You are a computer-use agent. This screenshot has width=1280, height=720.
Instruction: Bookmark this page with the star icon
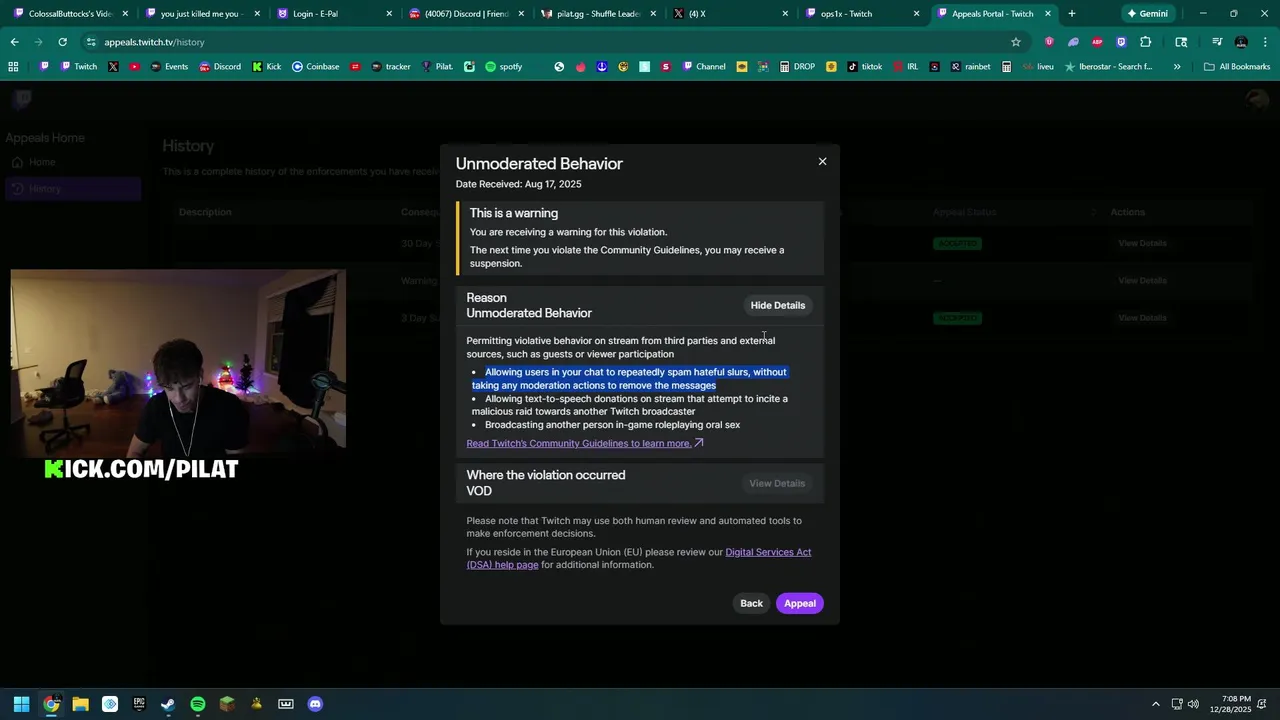tap(1016, 42)
